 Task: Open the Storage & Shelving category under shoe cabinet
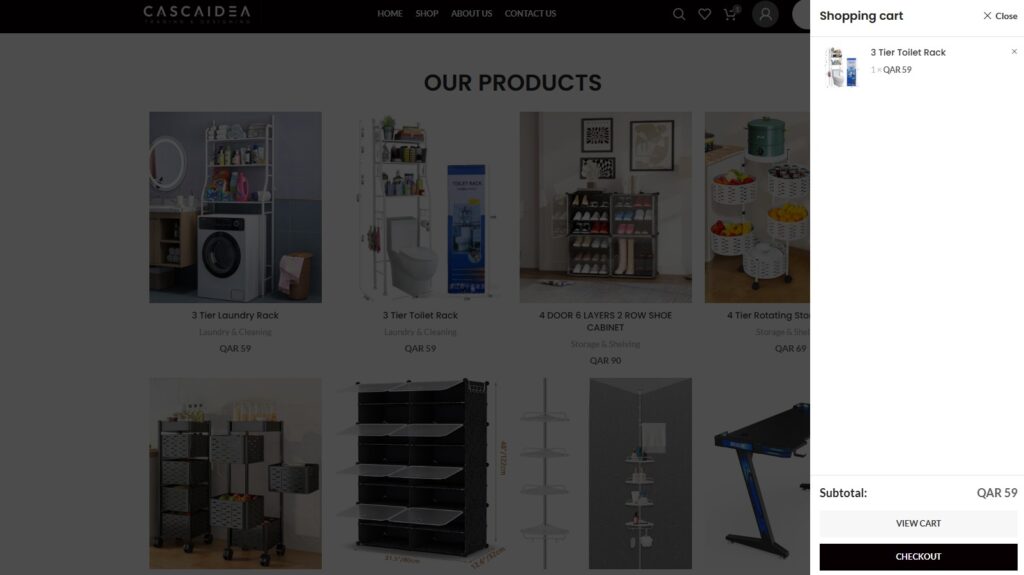(605, 344)
